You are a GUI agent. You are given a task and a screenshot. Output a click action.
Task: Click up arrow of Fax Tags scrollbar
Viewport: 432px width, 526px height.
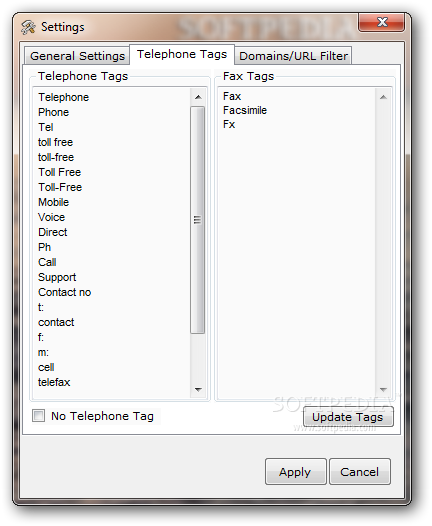pyautogui.click(x=383, y=97)
